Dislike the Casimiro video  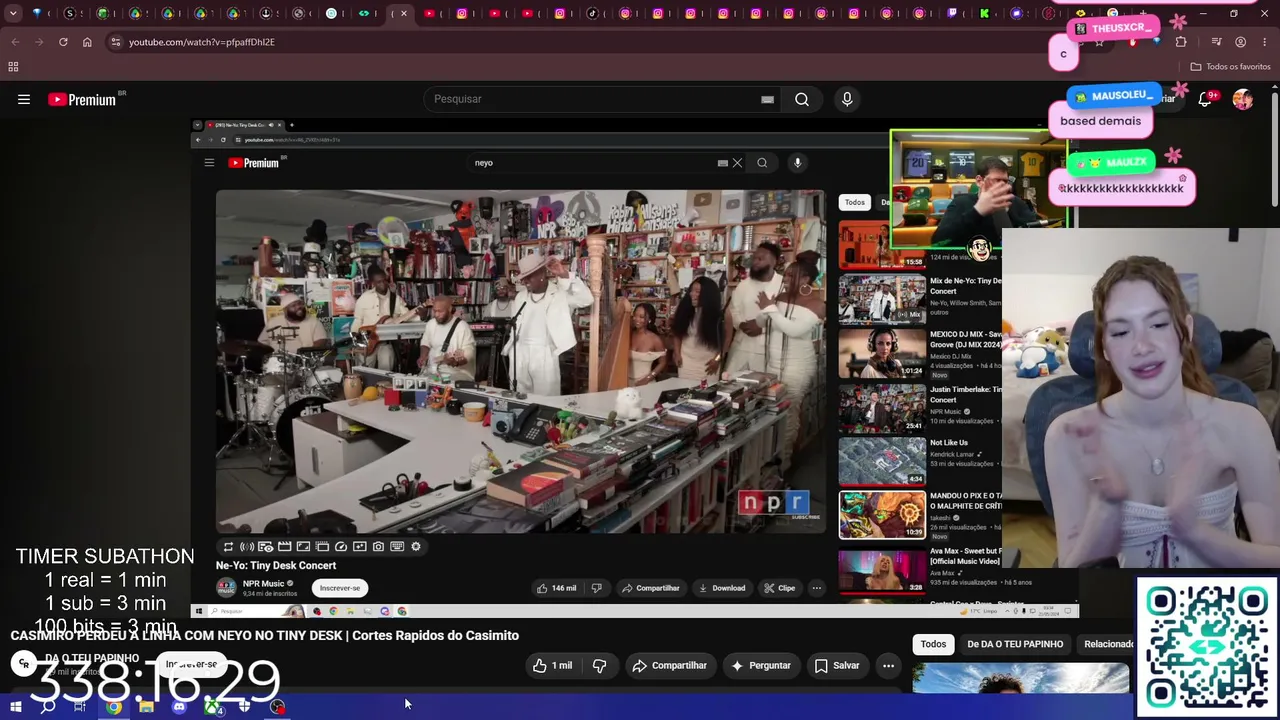(599, 666)
